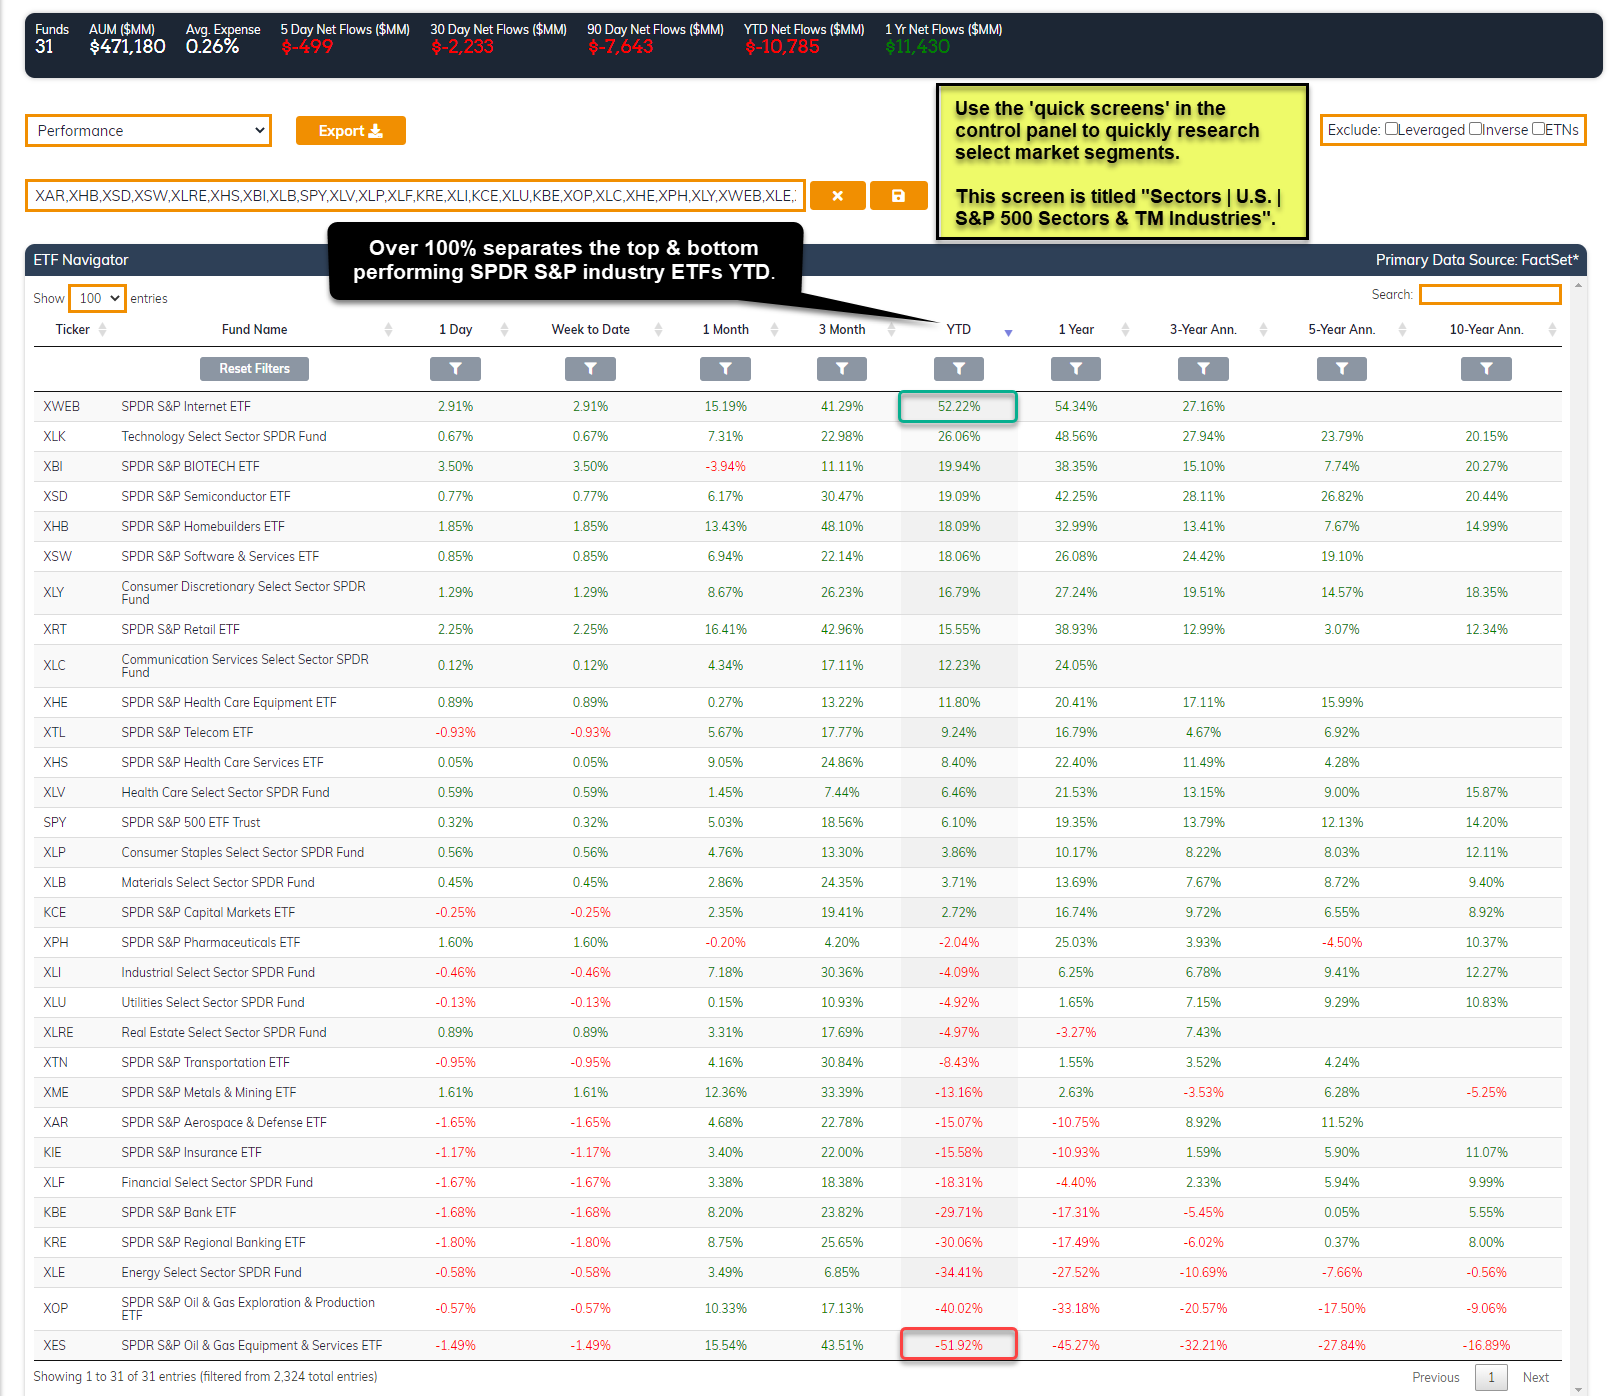Export the table data
This screenshot has width=1609, height=1396.
click(x=350, y=131)
